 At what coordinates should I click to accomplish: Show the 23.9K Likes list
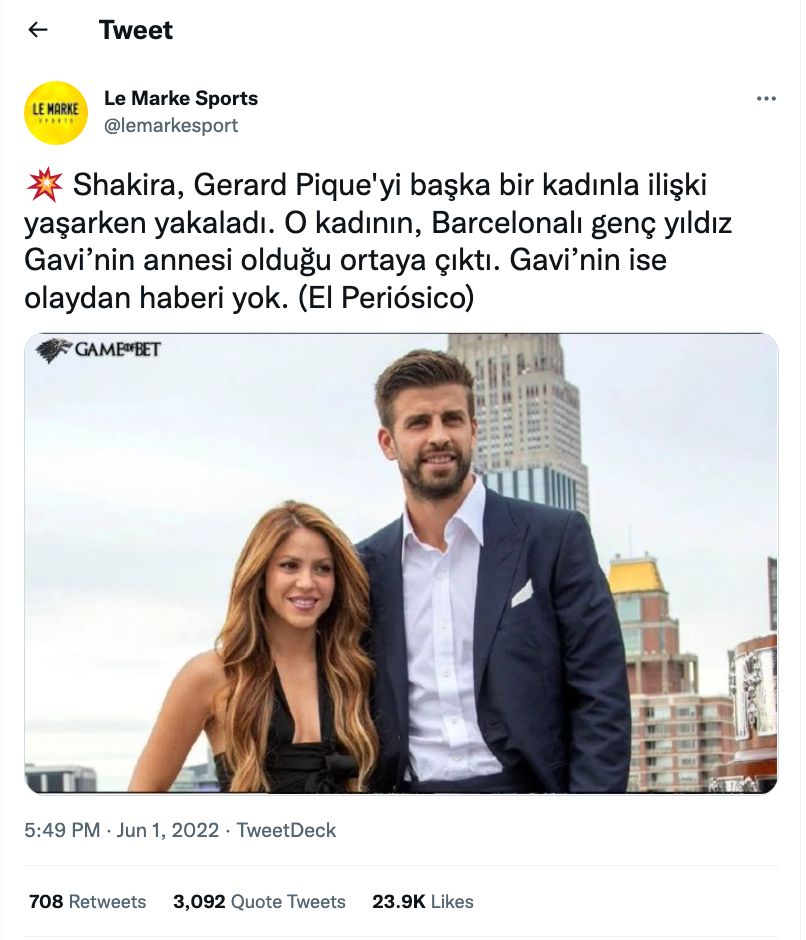[423, 901]
